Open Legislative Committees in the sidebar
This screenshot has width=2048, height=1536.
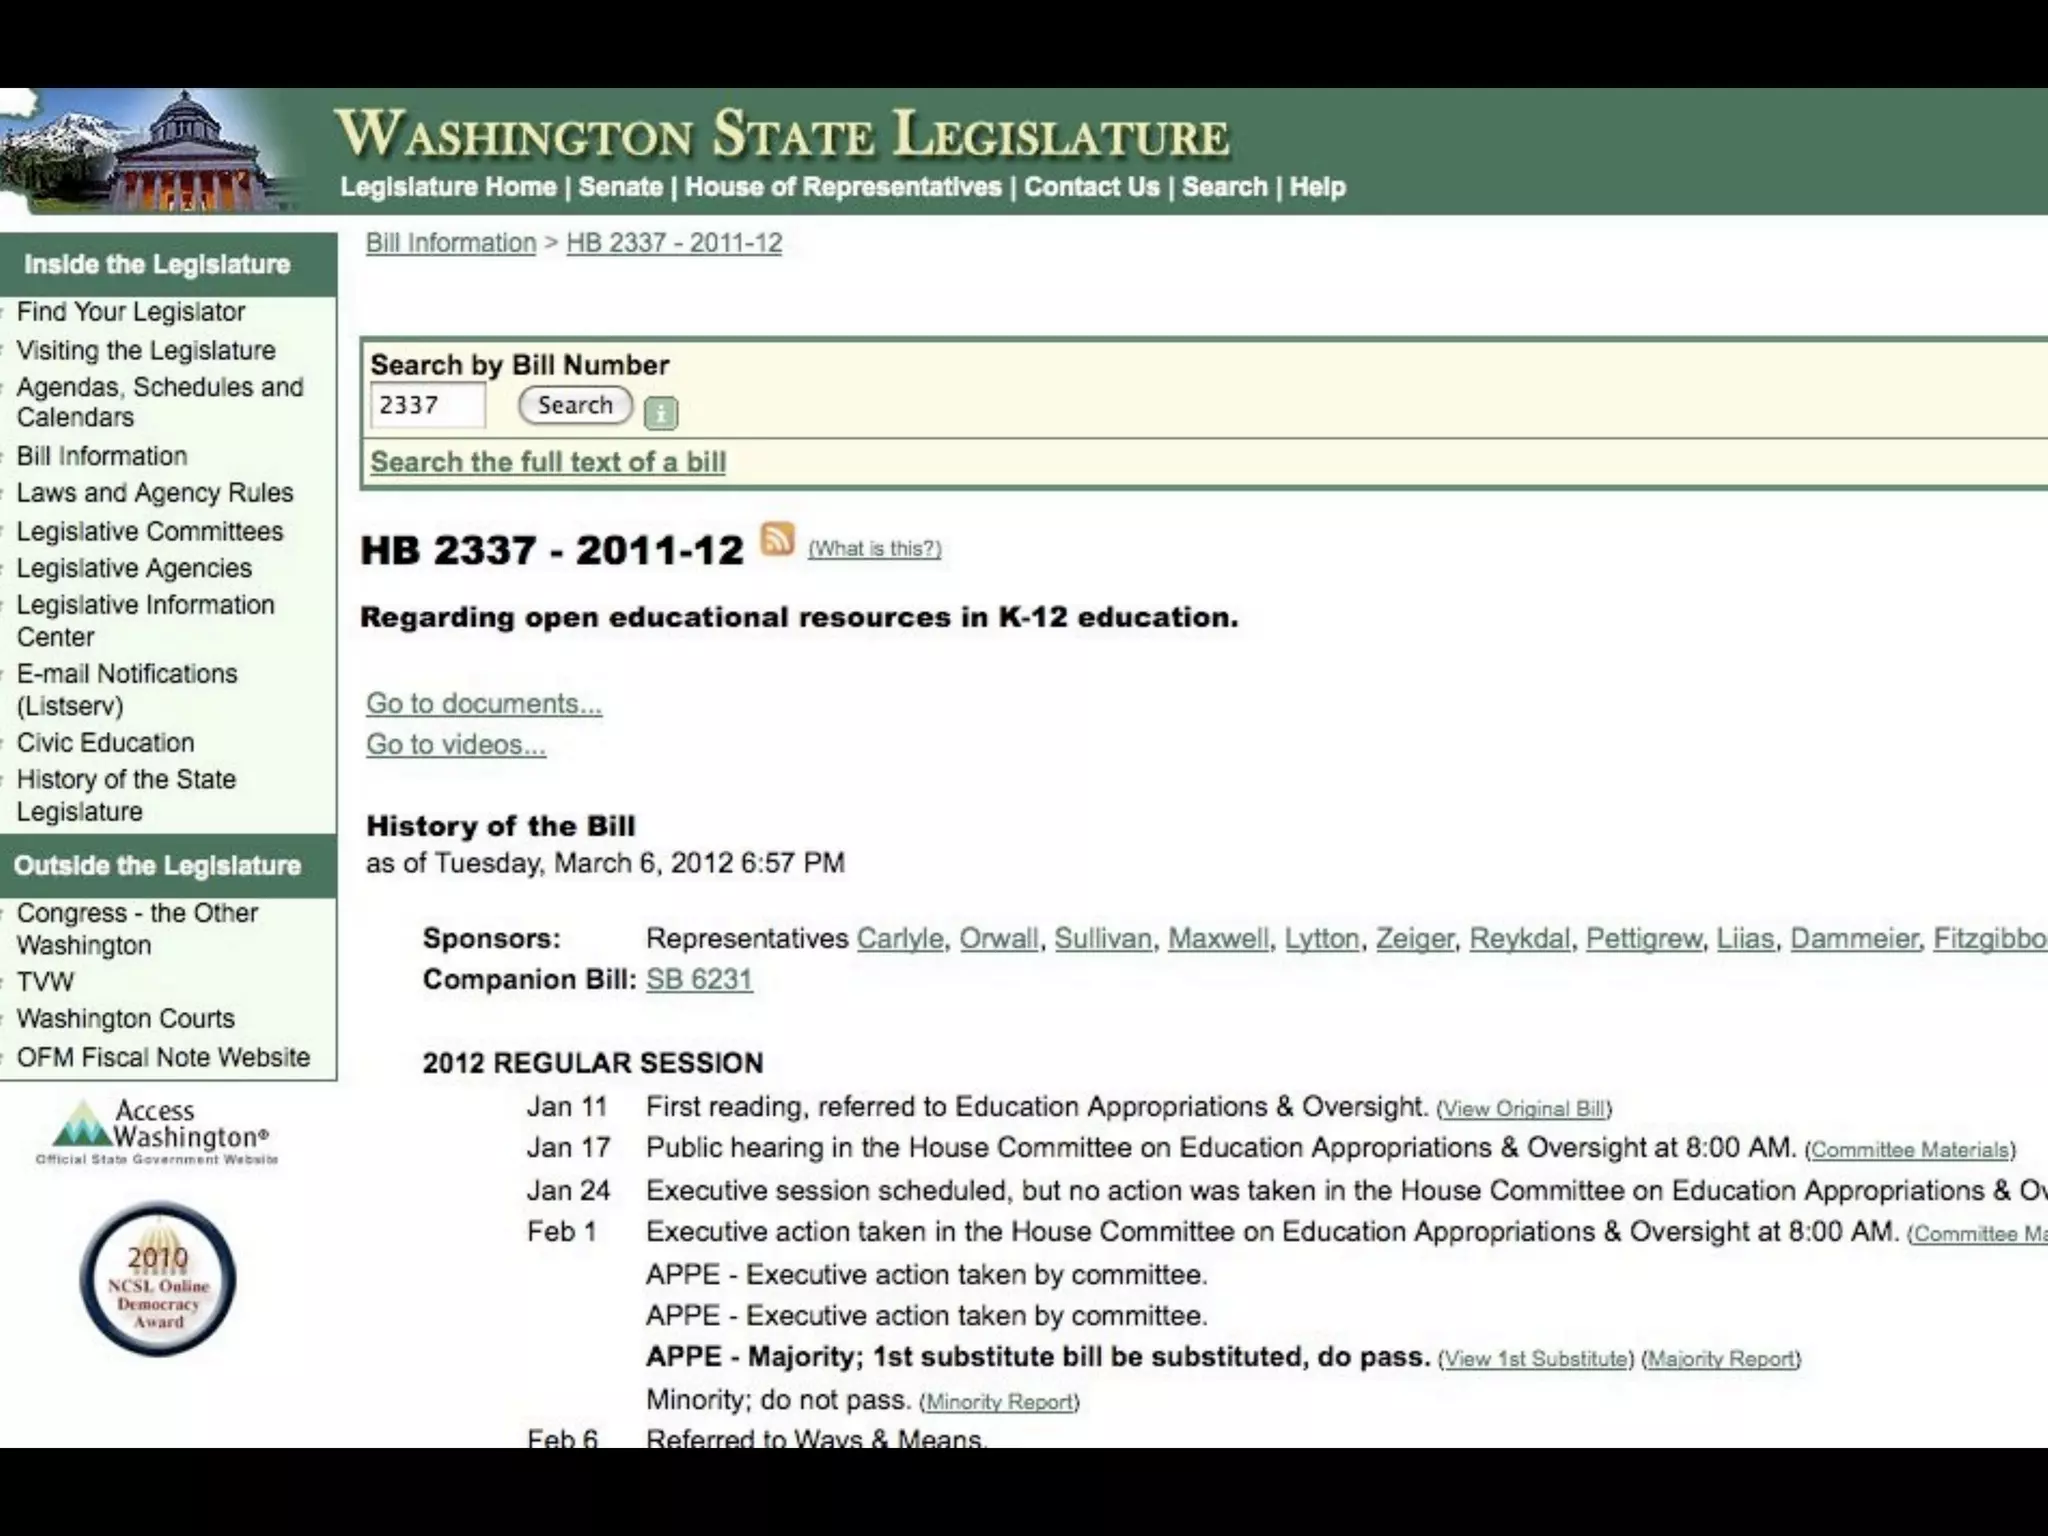coord(150,531)
